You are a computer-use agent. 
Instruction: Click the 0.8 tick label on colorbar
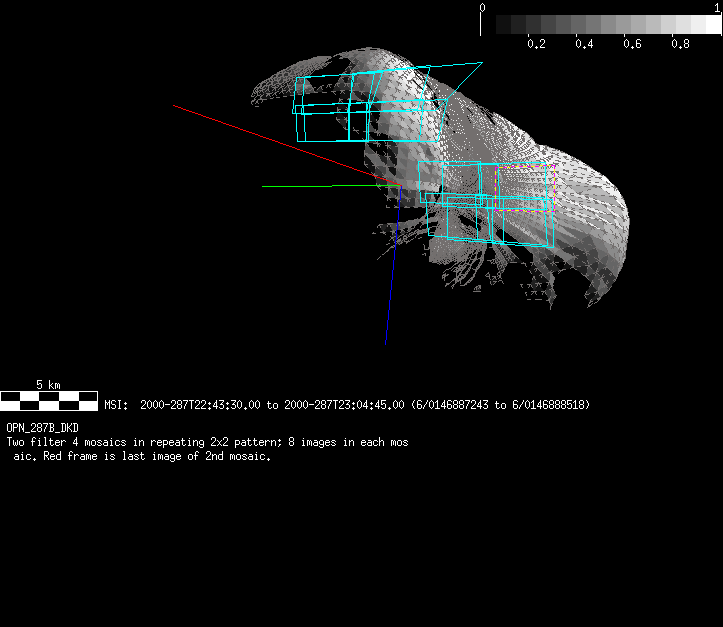pyautogui.click(x=680, y=44)
